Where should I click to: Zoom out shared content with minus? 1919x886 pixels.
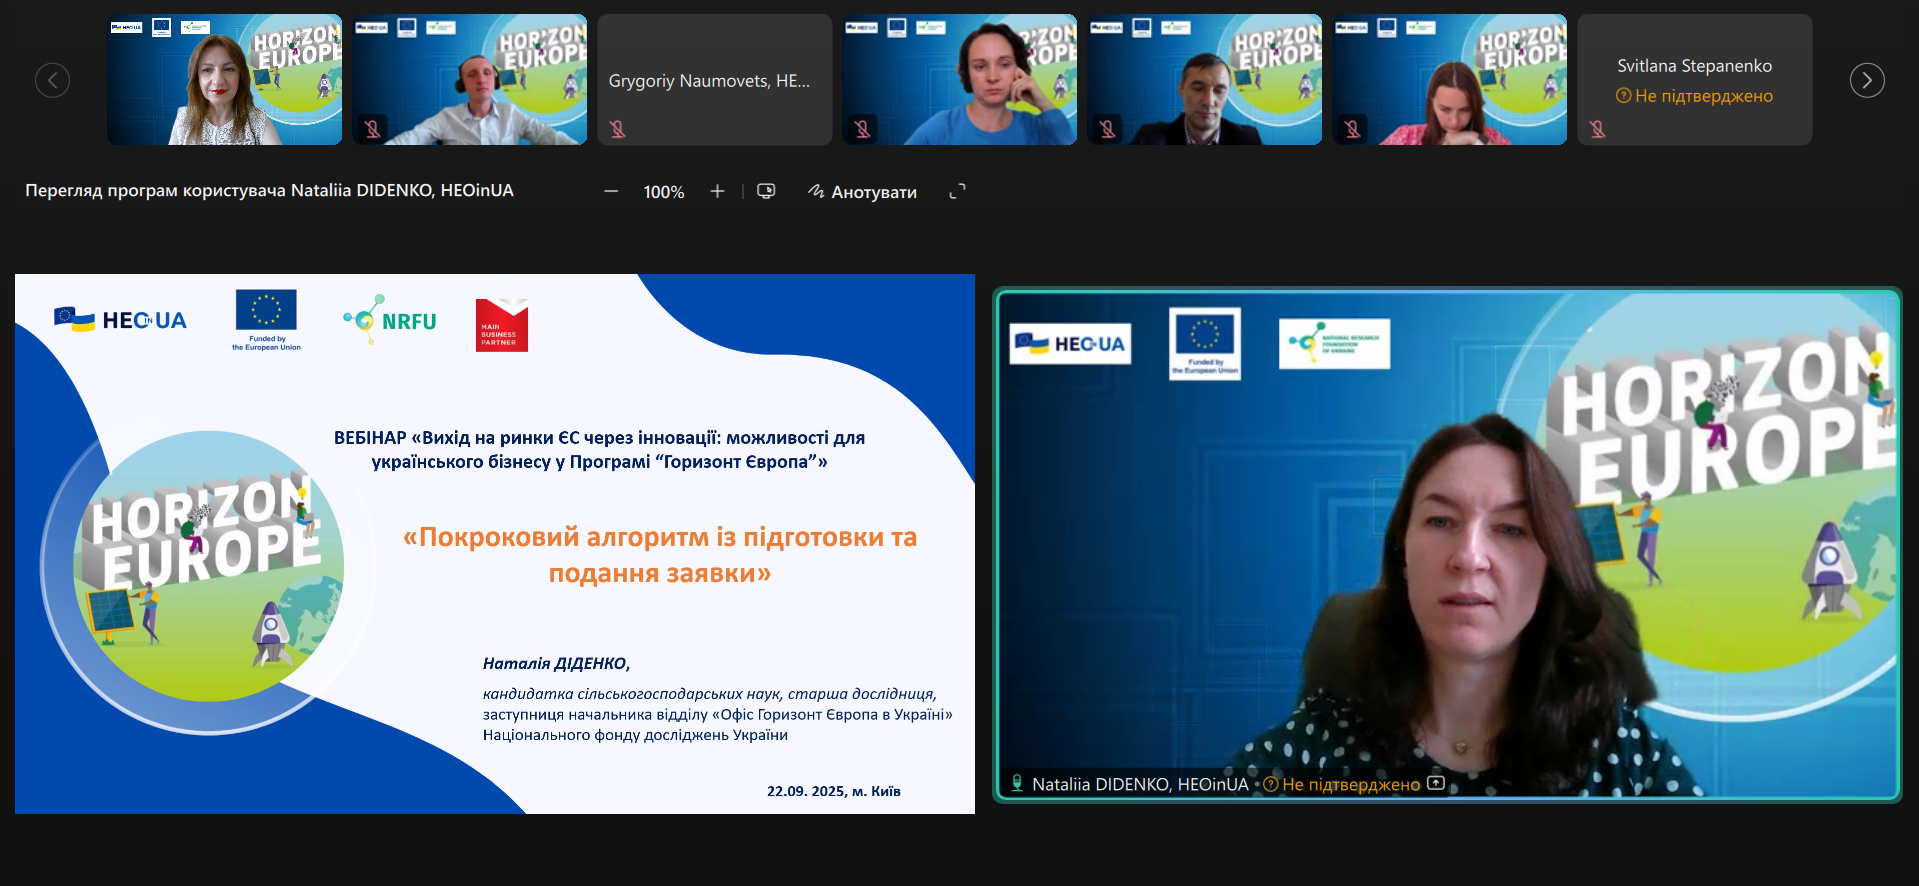[x=611, y=191]
